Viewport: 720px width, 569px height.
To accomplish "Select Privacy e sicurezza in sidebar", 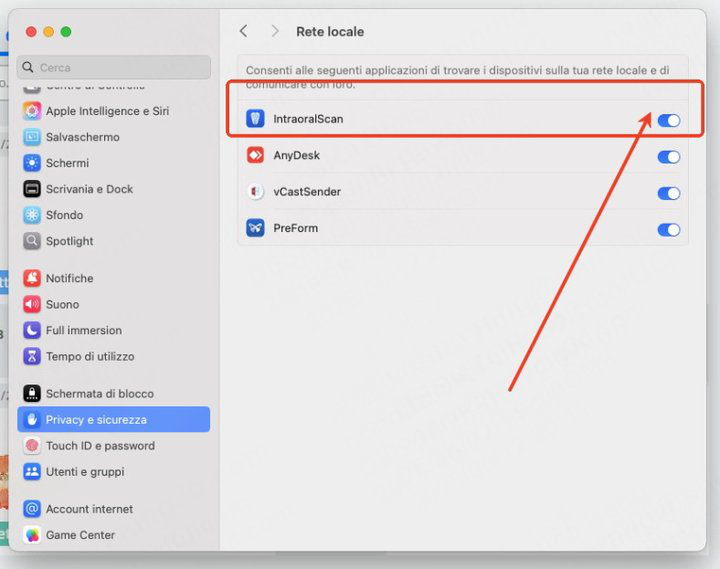I will (x=113, y=419).
